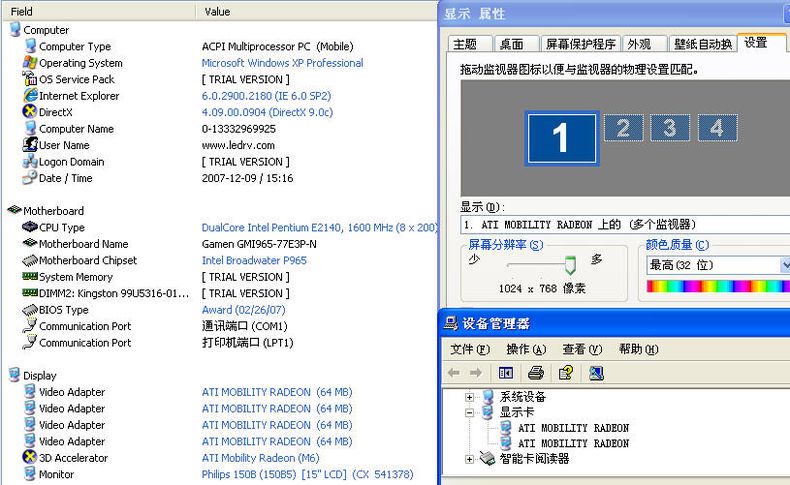Screen dimensions: 790x485
Task: Click the Date / Time icon
Action: click(30, 177)
